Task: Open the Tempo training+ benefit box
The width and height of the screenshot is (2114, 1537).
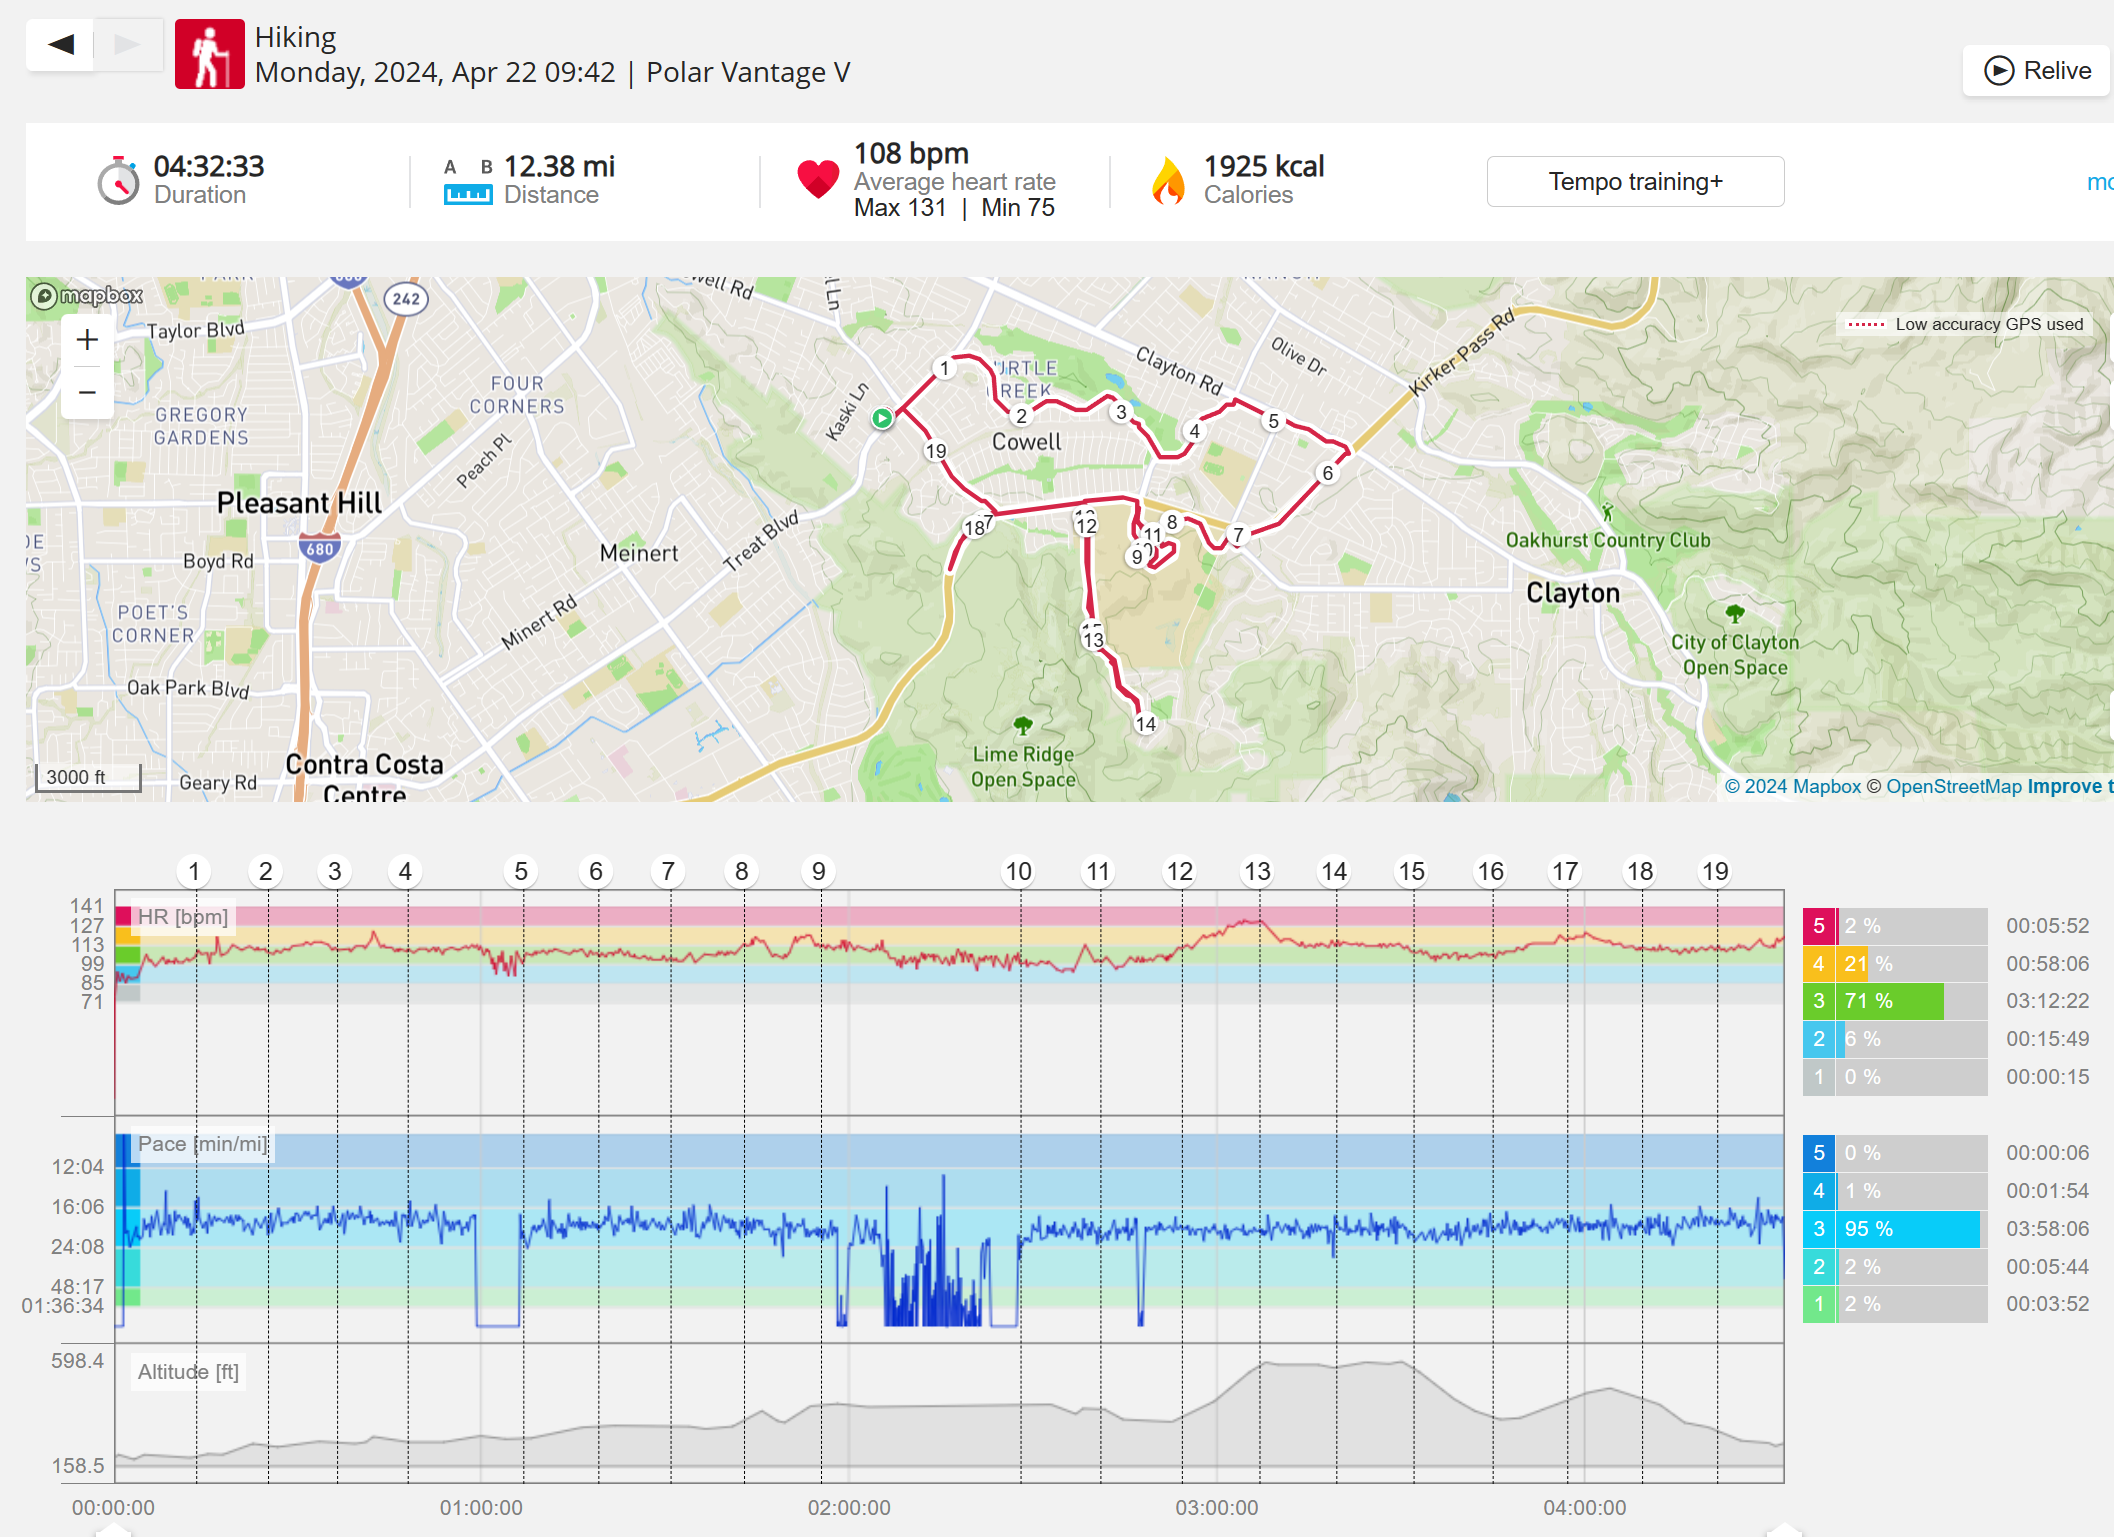Action: click(x=1634, y=182)
